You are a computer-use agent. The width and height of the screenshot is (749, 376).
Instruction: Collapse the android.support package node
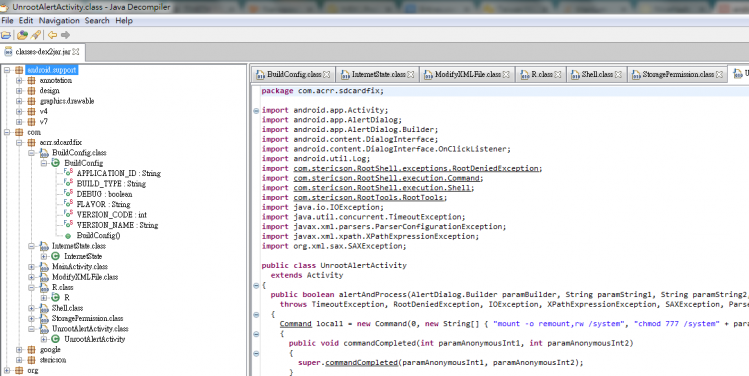7,70
